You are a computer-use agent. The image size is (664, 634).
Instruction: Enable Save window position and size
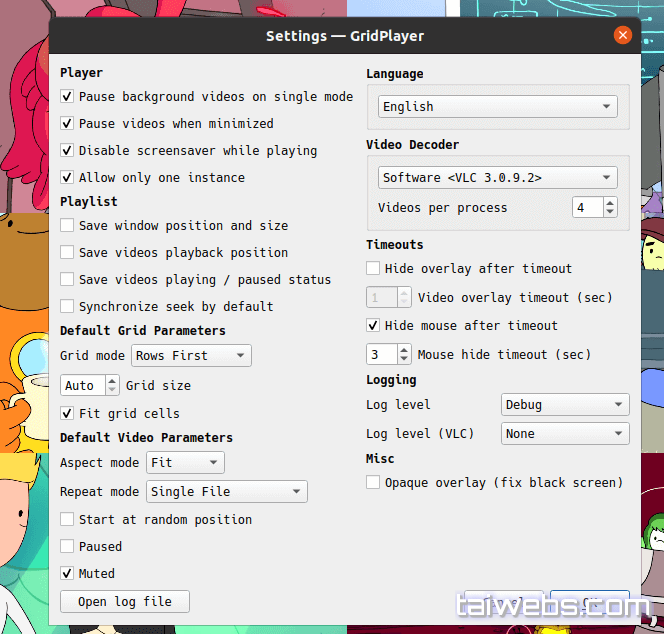67,226
